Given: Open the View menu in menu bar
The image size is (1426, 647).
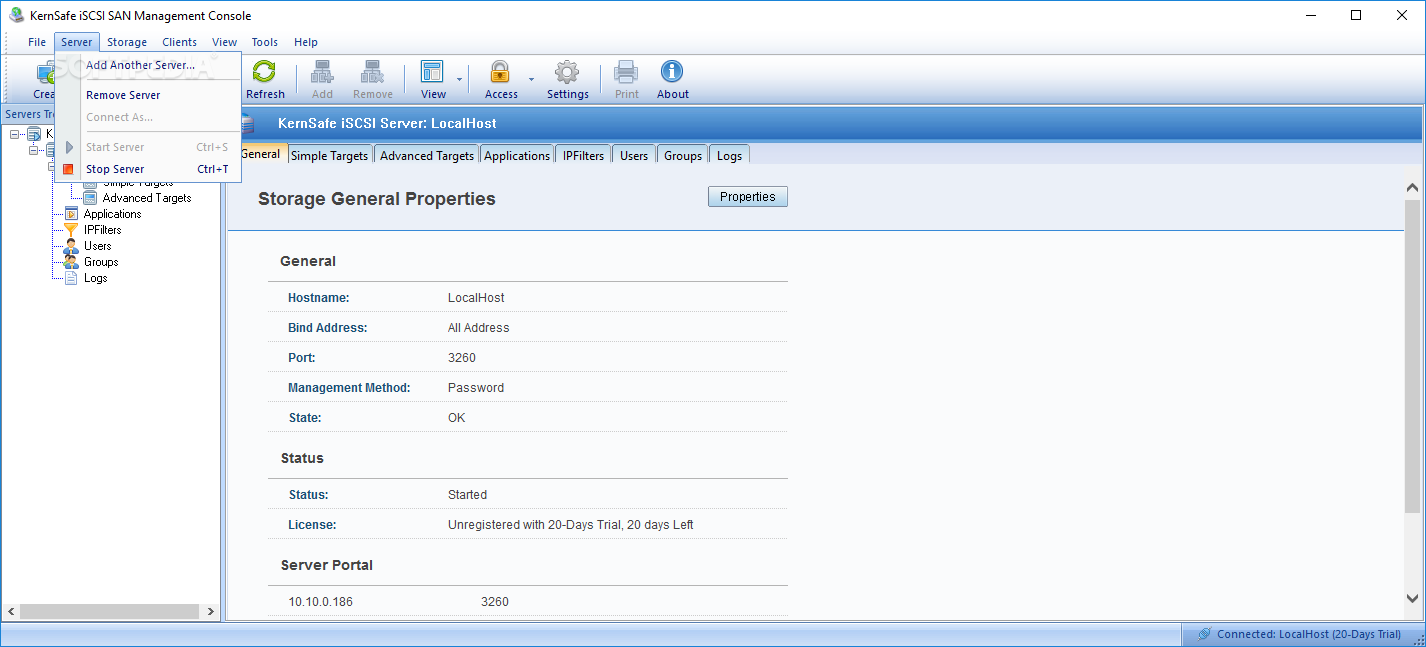Looking at the screenshot, I should [225, 42].
